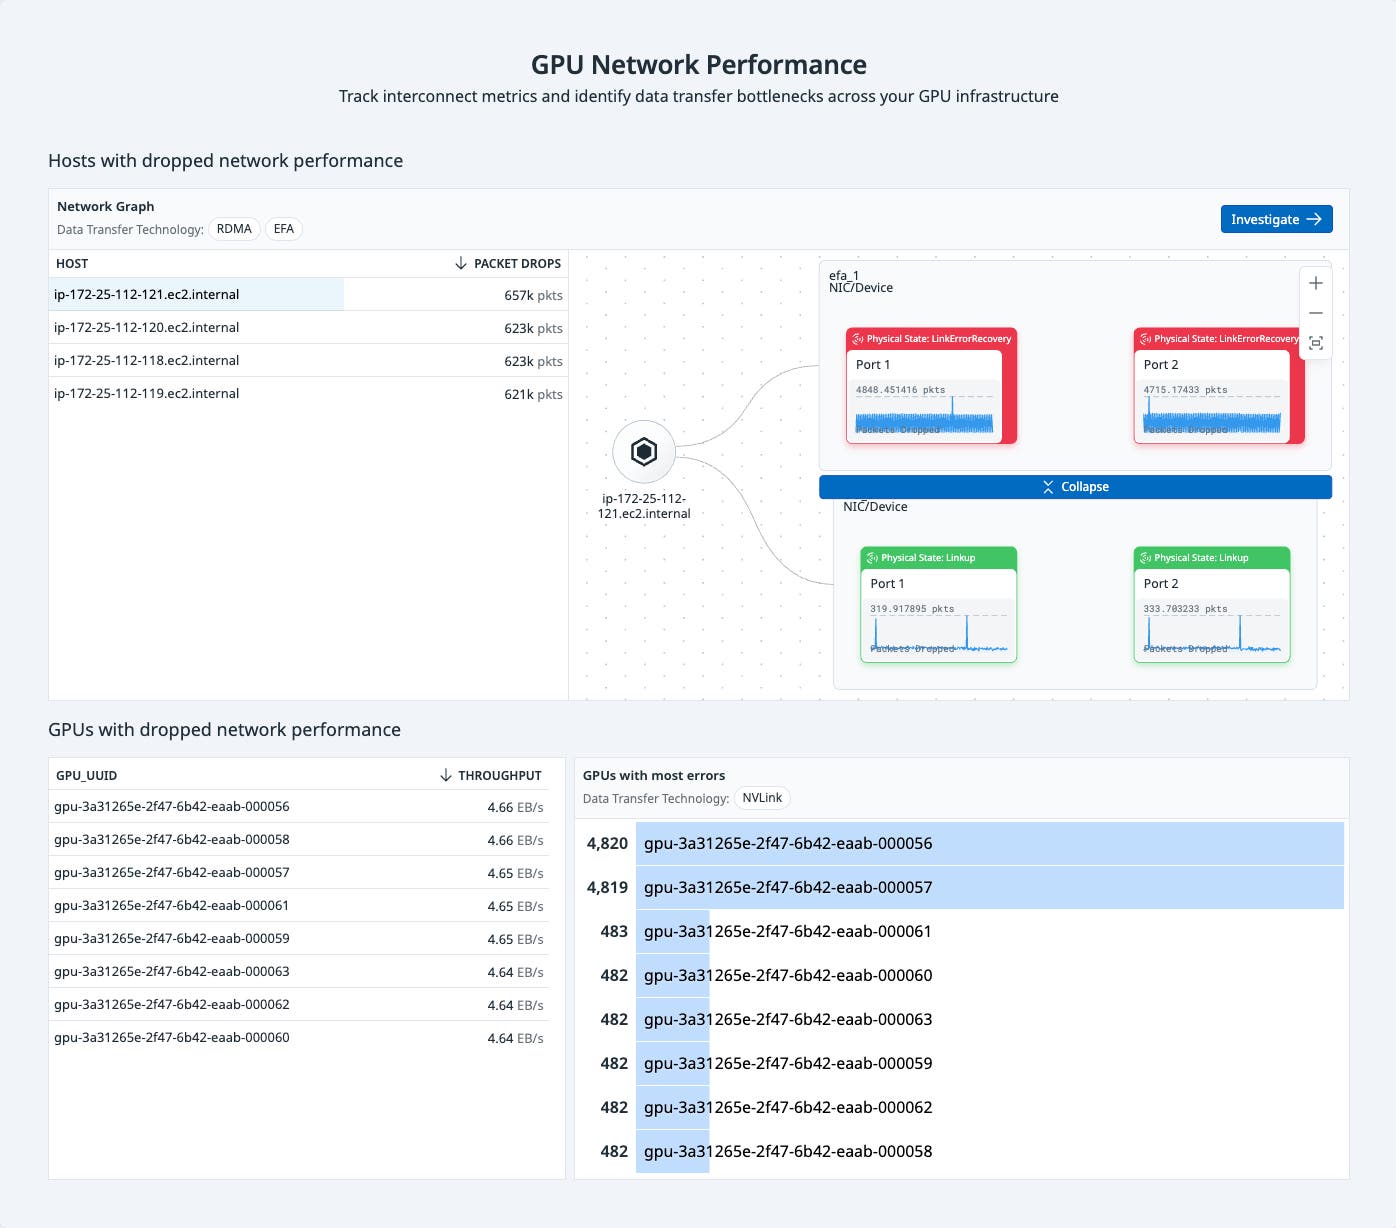Toggle the RDMA data transfer filter
This screenshot has height=1228, width=1396.
[x=234, y=229]
